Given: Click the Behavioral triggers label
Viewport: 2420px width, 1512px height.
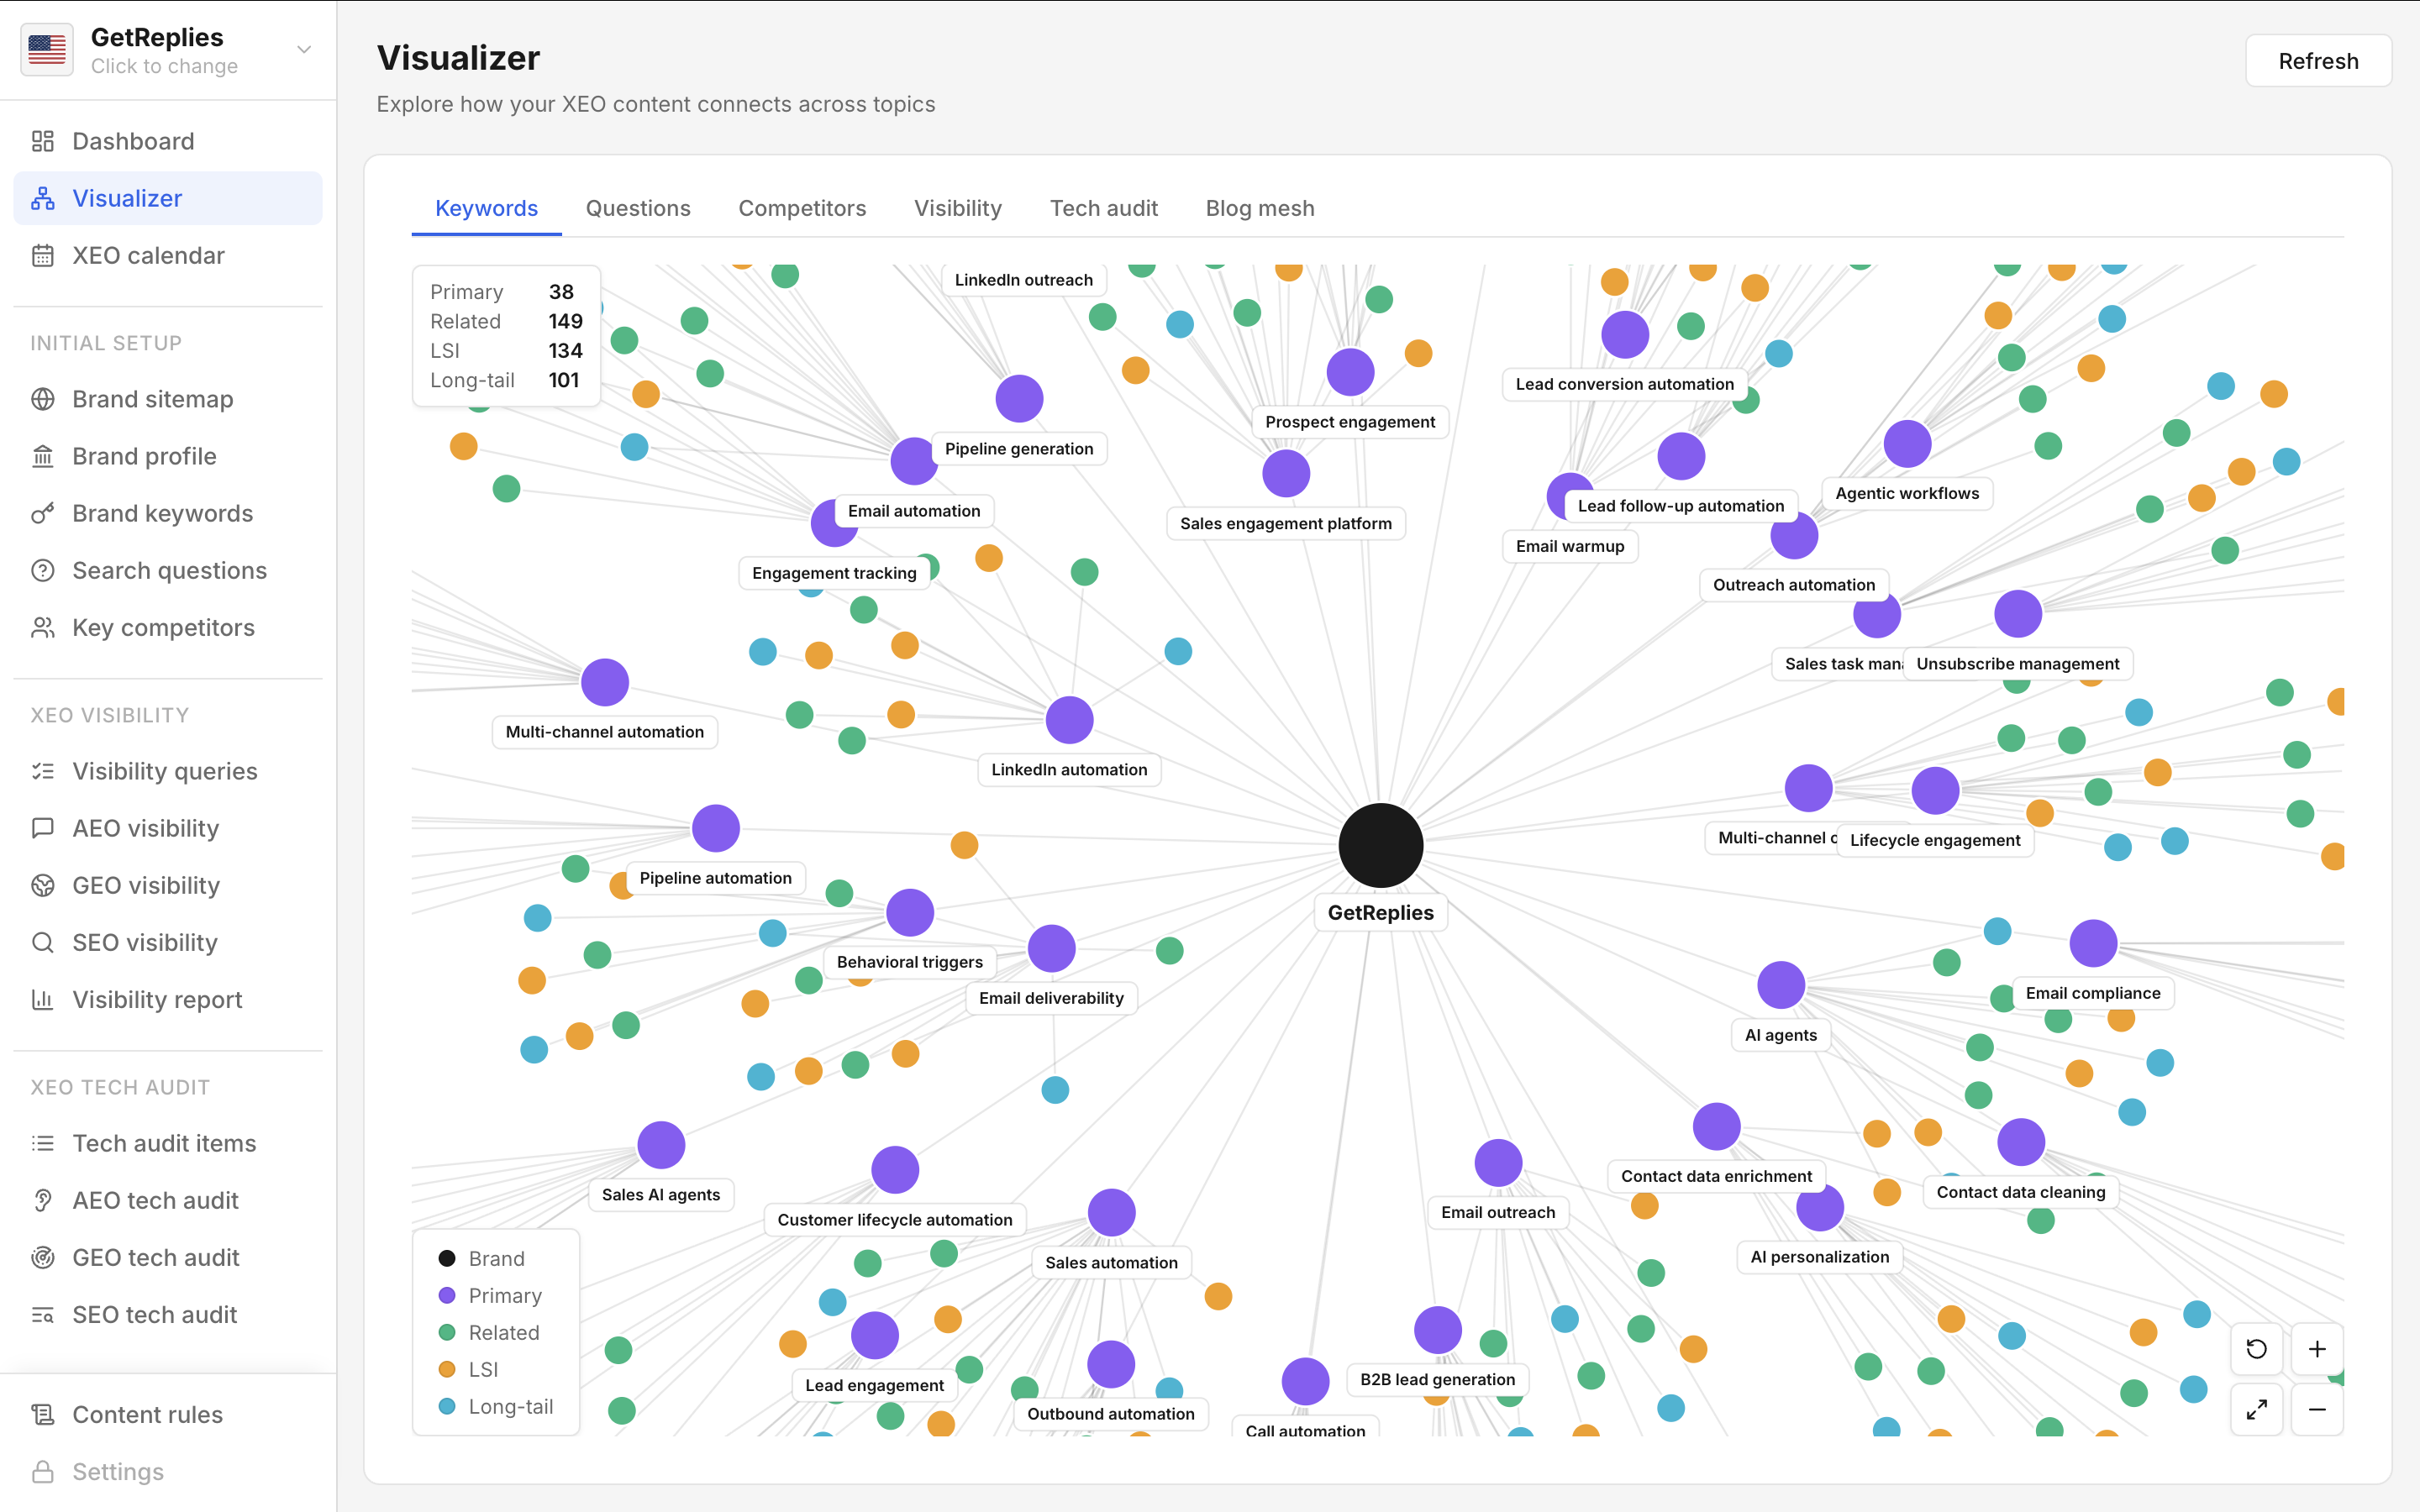Looking at the screenshot, I should pyautogui.click(x=909, y=961).
